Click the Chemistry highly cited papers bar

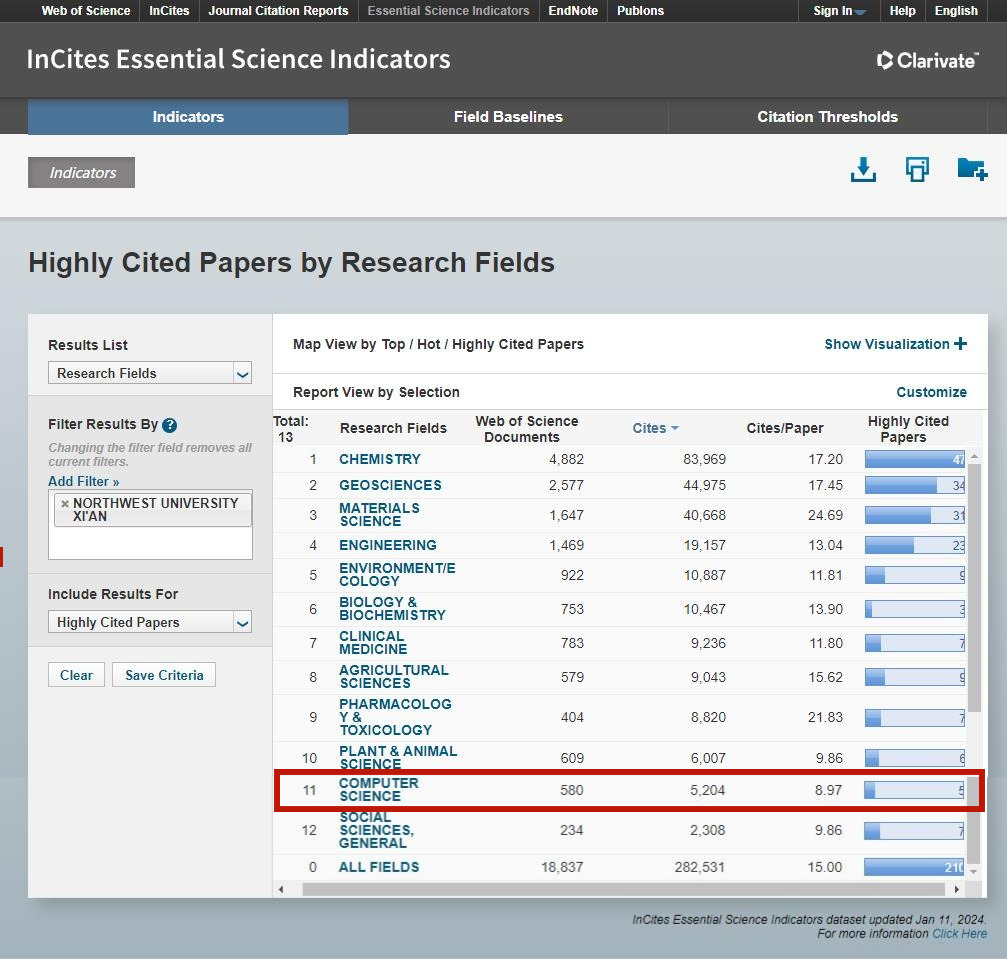(914, 460)
